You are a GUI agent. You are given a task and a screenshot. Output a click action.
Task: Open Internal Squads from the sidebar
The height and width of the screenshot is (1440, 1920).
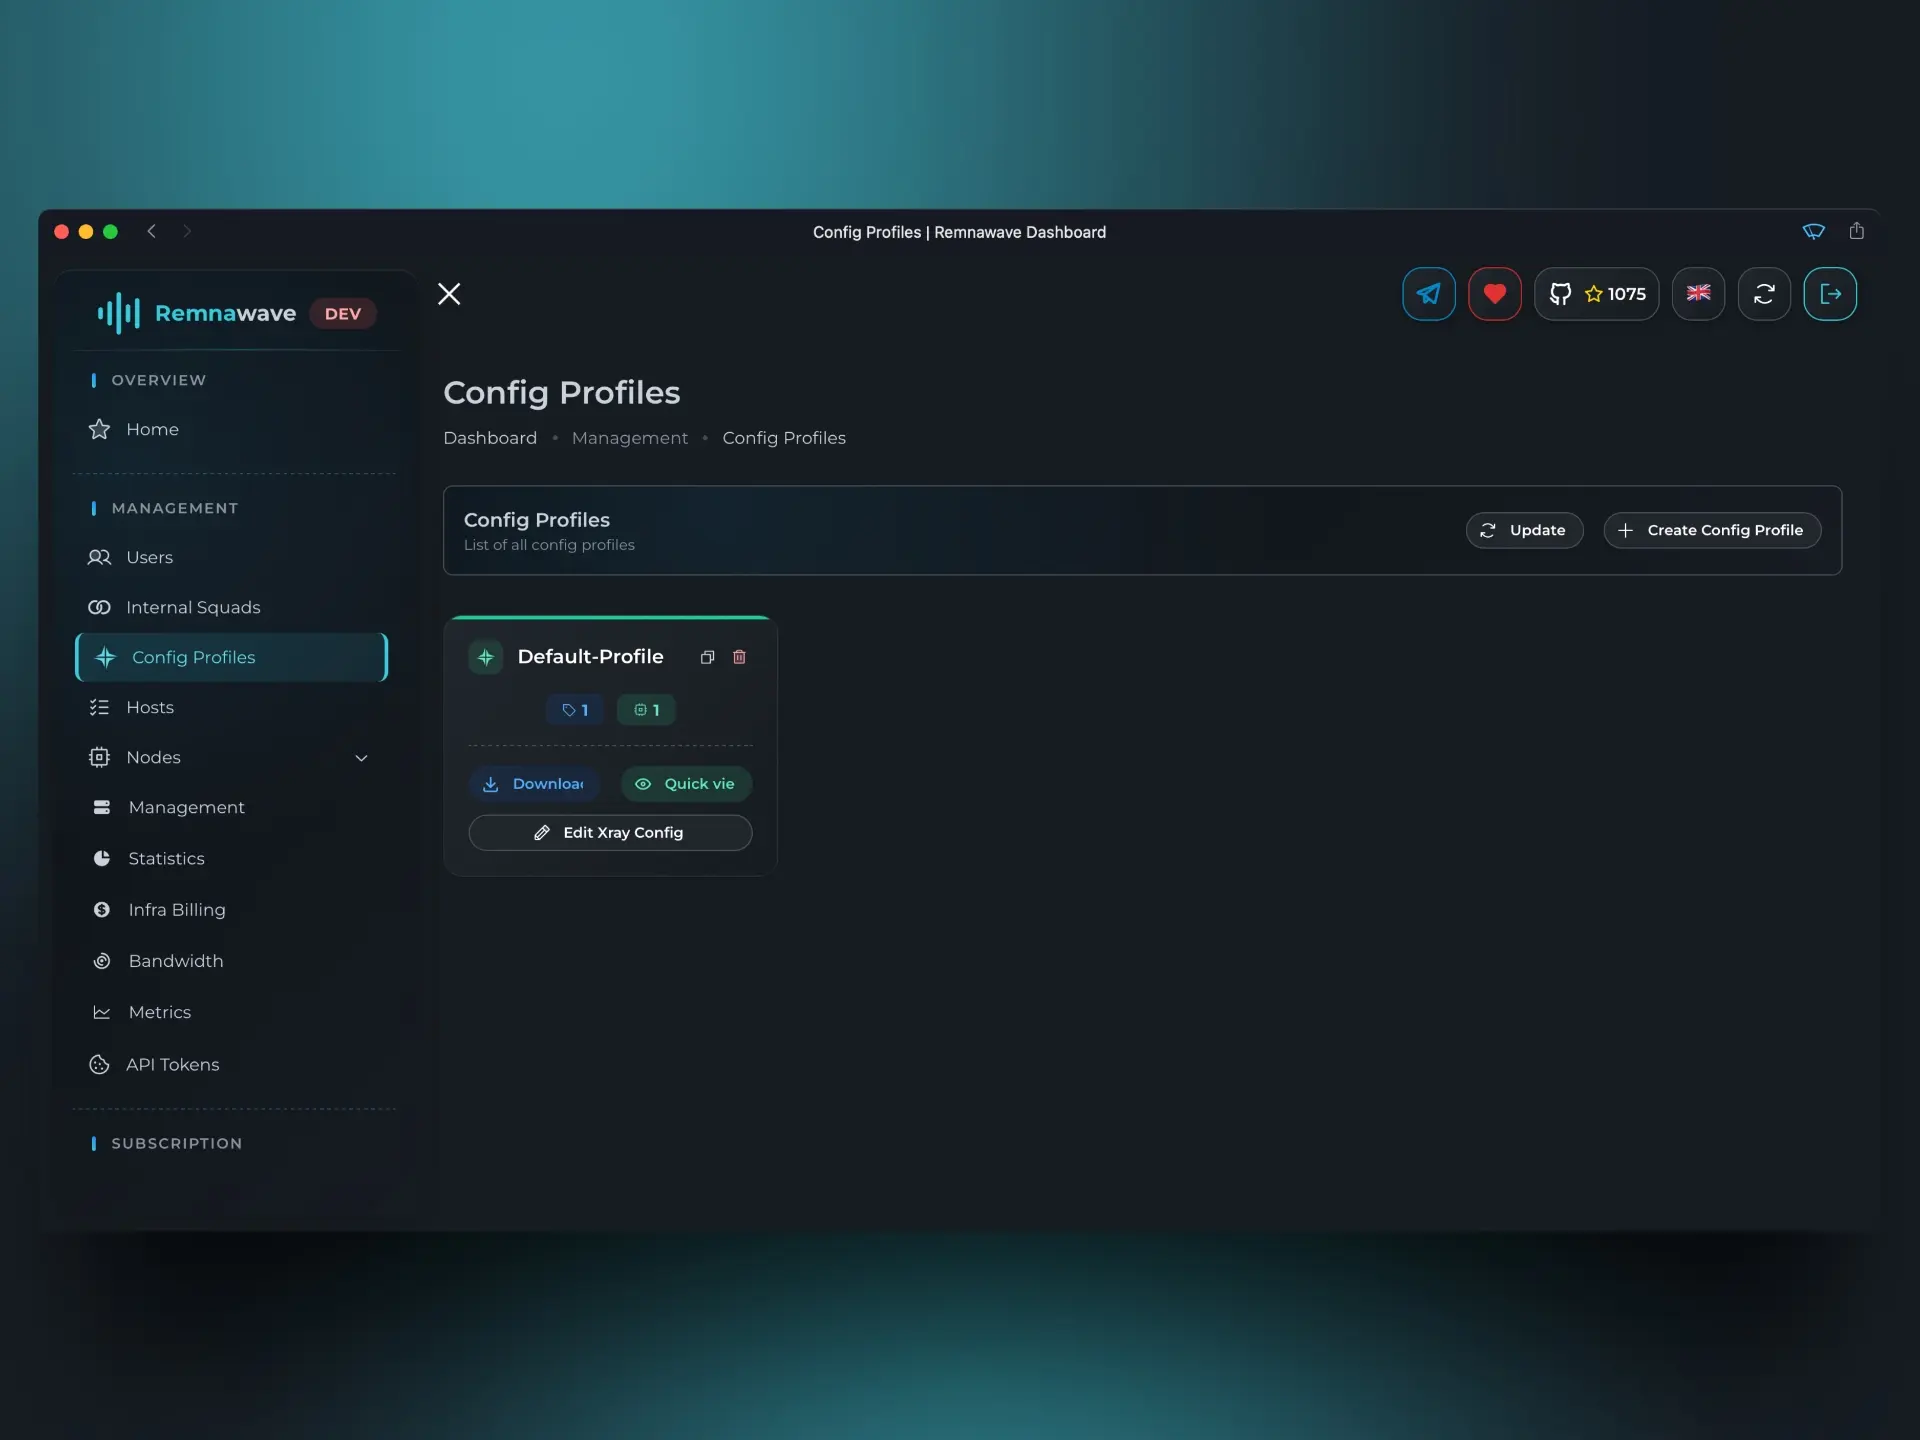pyautogui.click(x=193, y=607)
